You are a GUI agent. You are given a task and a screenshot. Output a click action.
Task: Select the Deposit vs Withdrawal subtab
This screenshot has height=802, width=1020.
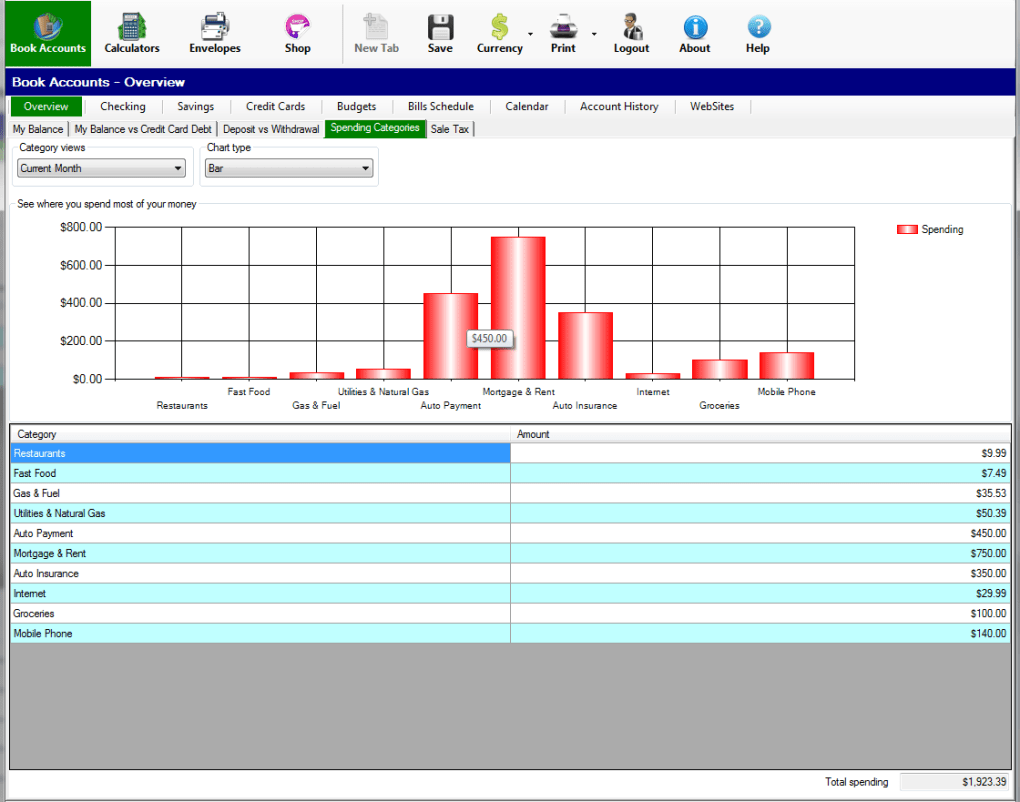(271, 129)
